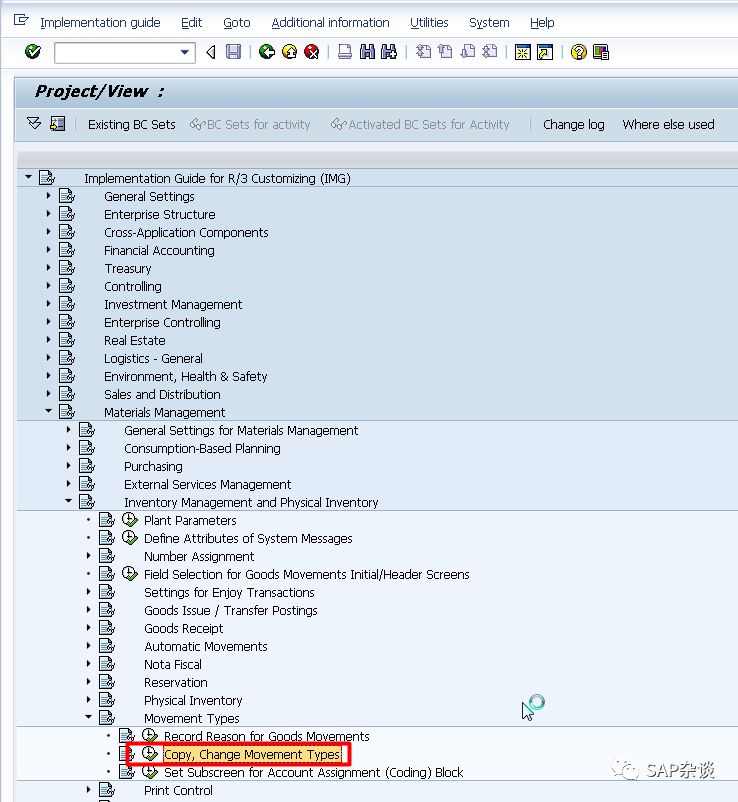
Task: Click the Print icon in toolbar
Action: coord(345,52)
